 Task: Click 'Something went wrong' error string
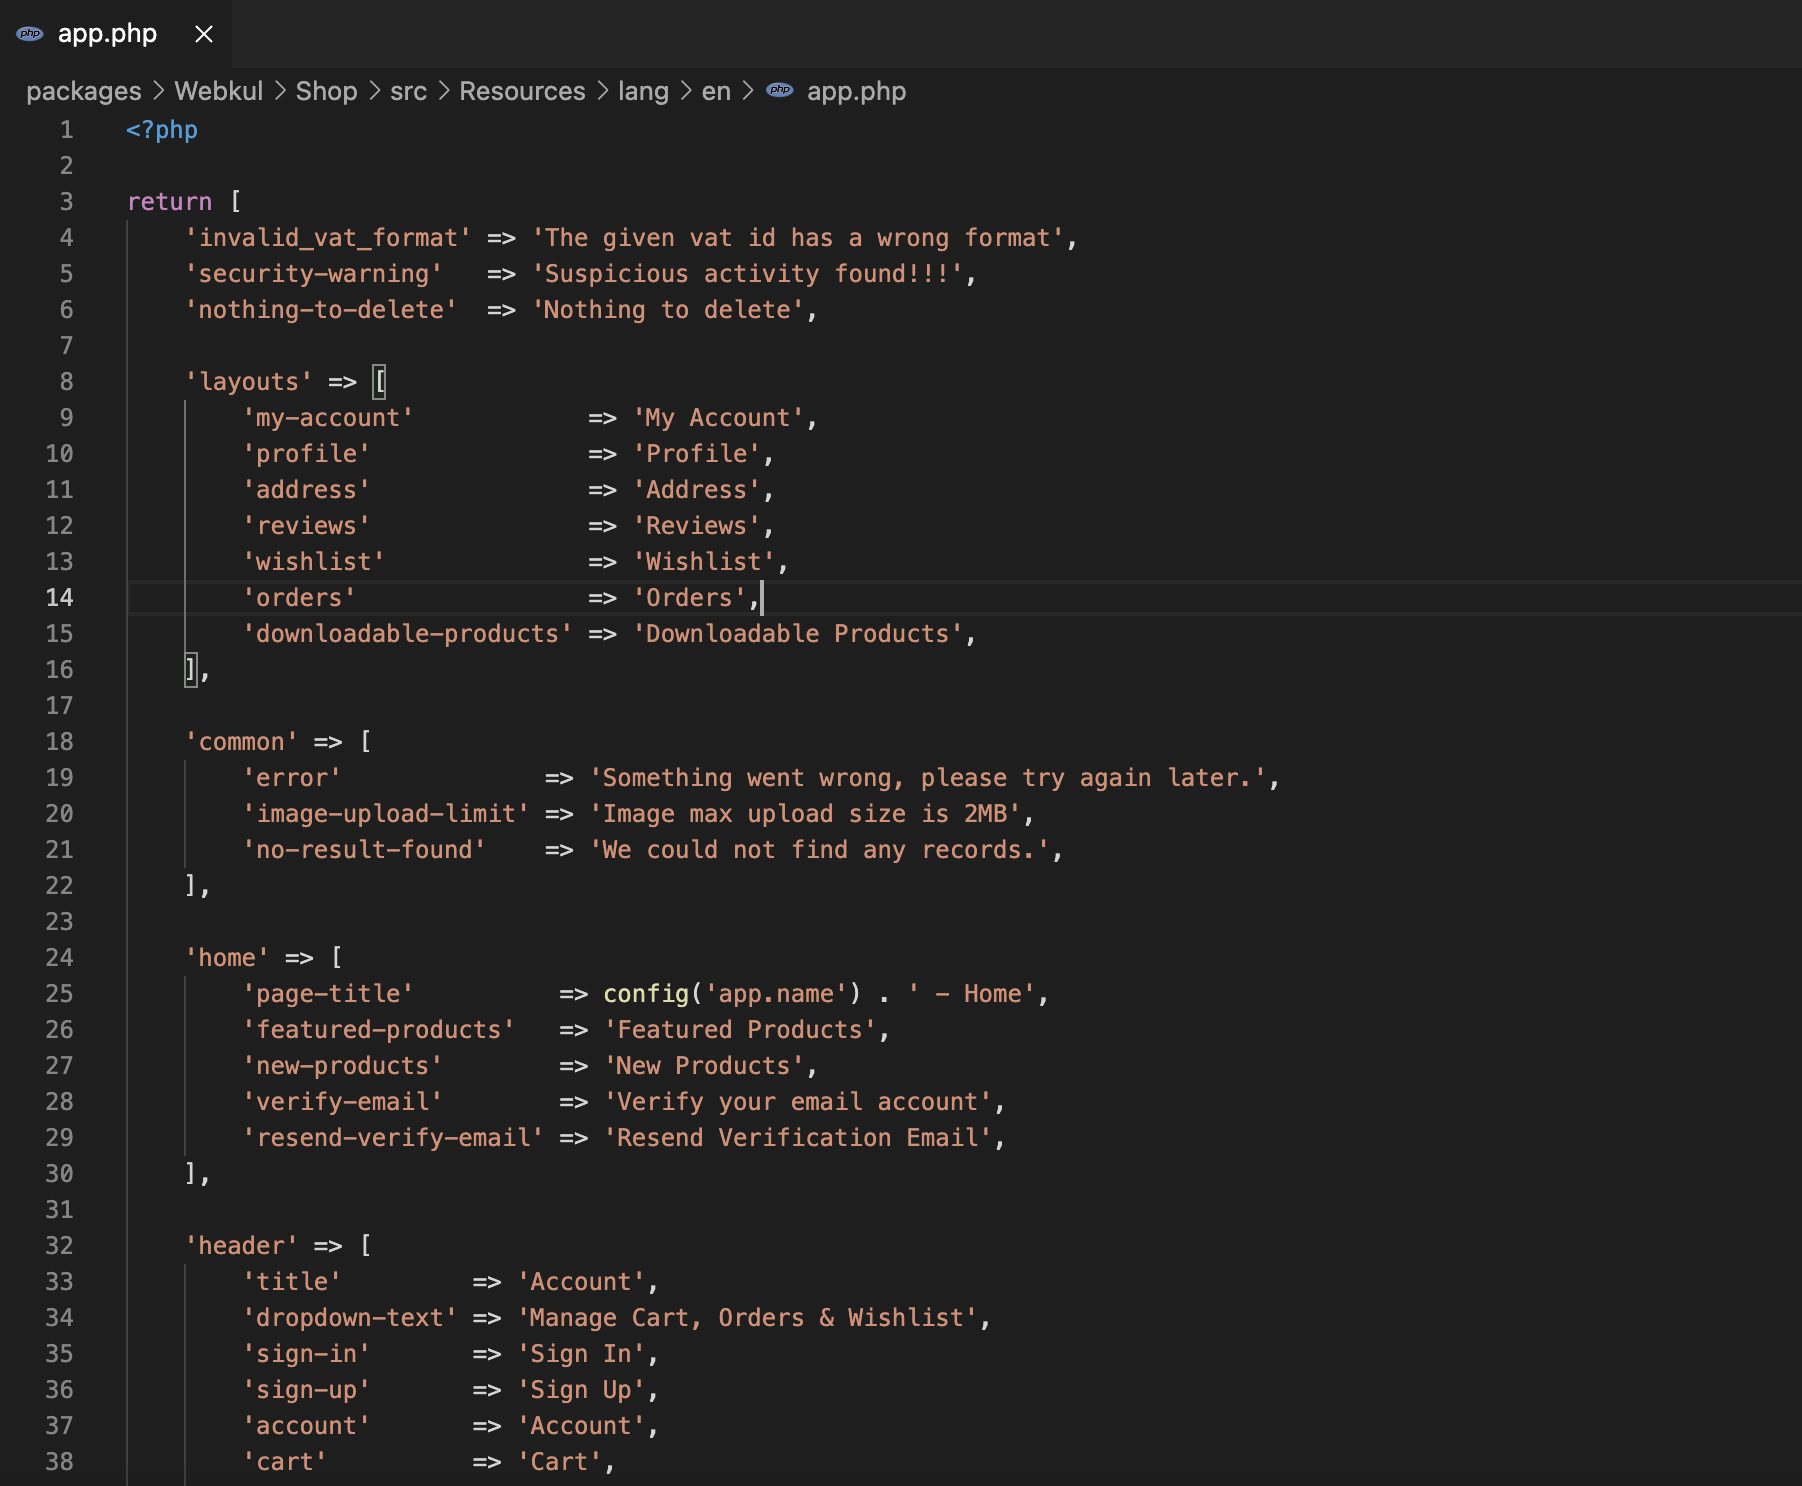tap(928, 778)
